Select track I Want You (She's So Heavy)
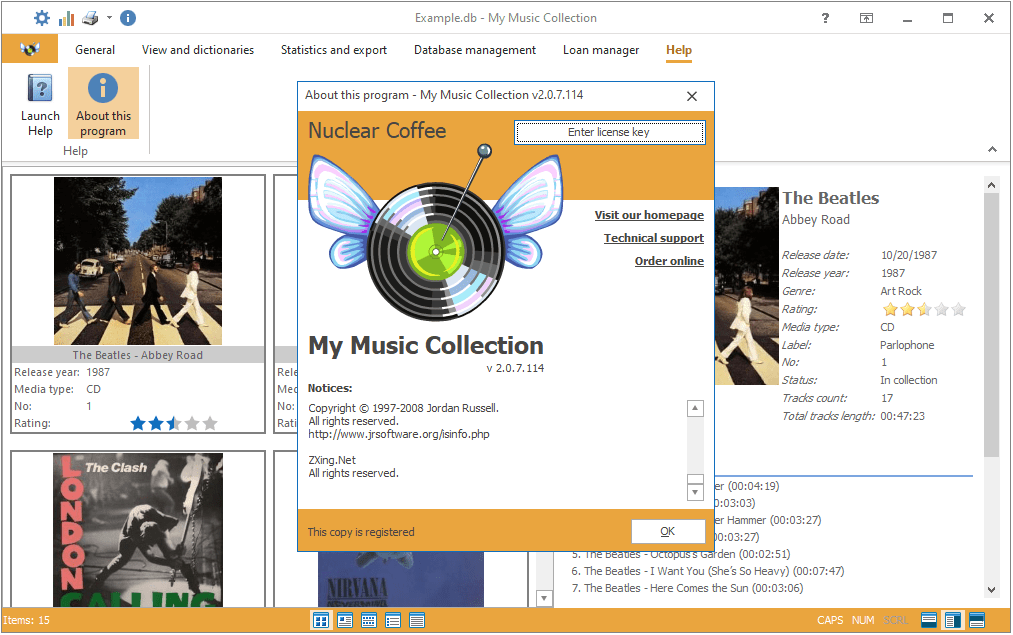The height and width of the screenshot is (635, 1013). click(707, 571)
